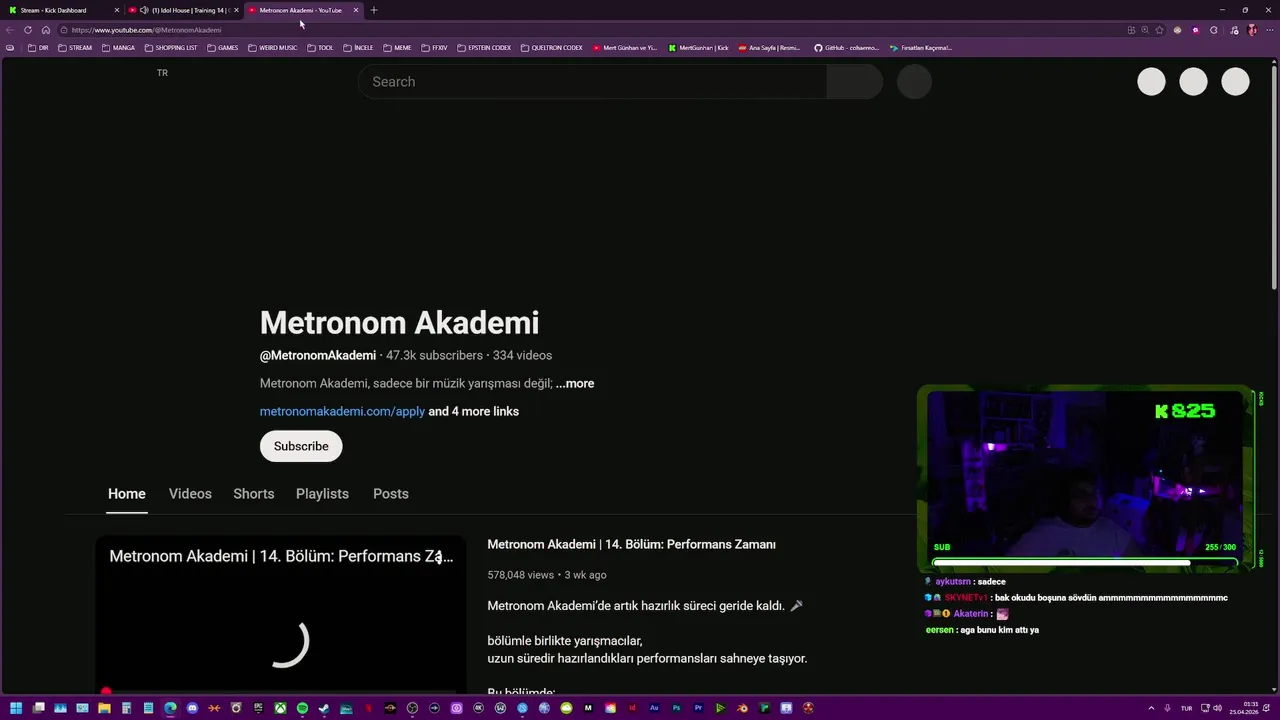Open Blender from the taskbar
Image resolution: width=1280 pixels, height=720 pixels.
click(x=743, y=708)
